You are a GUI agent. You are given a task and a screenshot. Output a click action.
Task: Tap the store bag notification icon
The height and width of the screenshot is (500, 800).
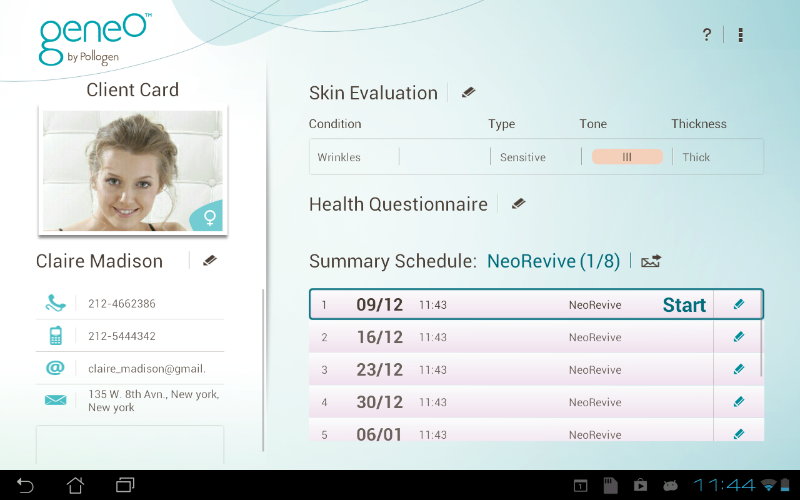pyautogui.click(x=640, y=485)
